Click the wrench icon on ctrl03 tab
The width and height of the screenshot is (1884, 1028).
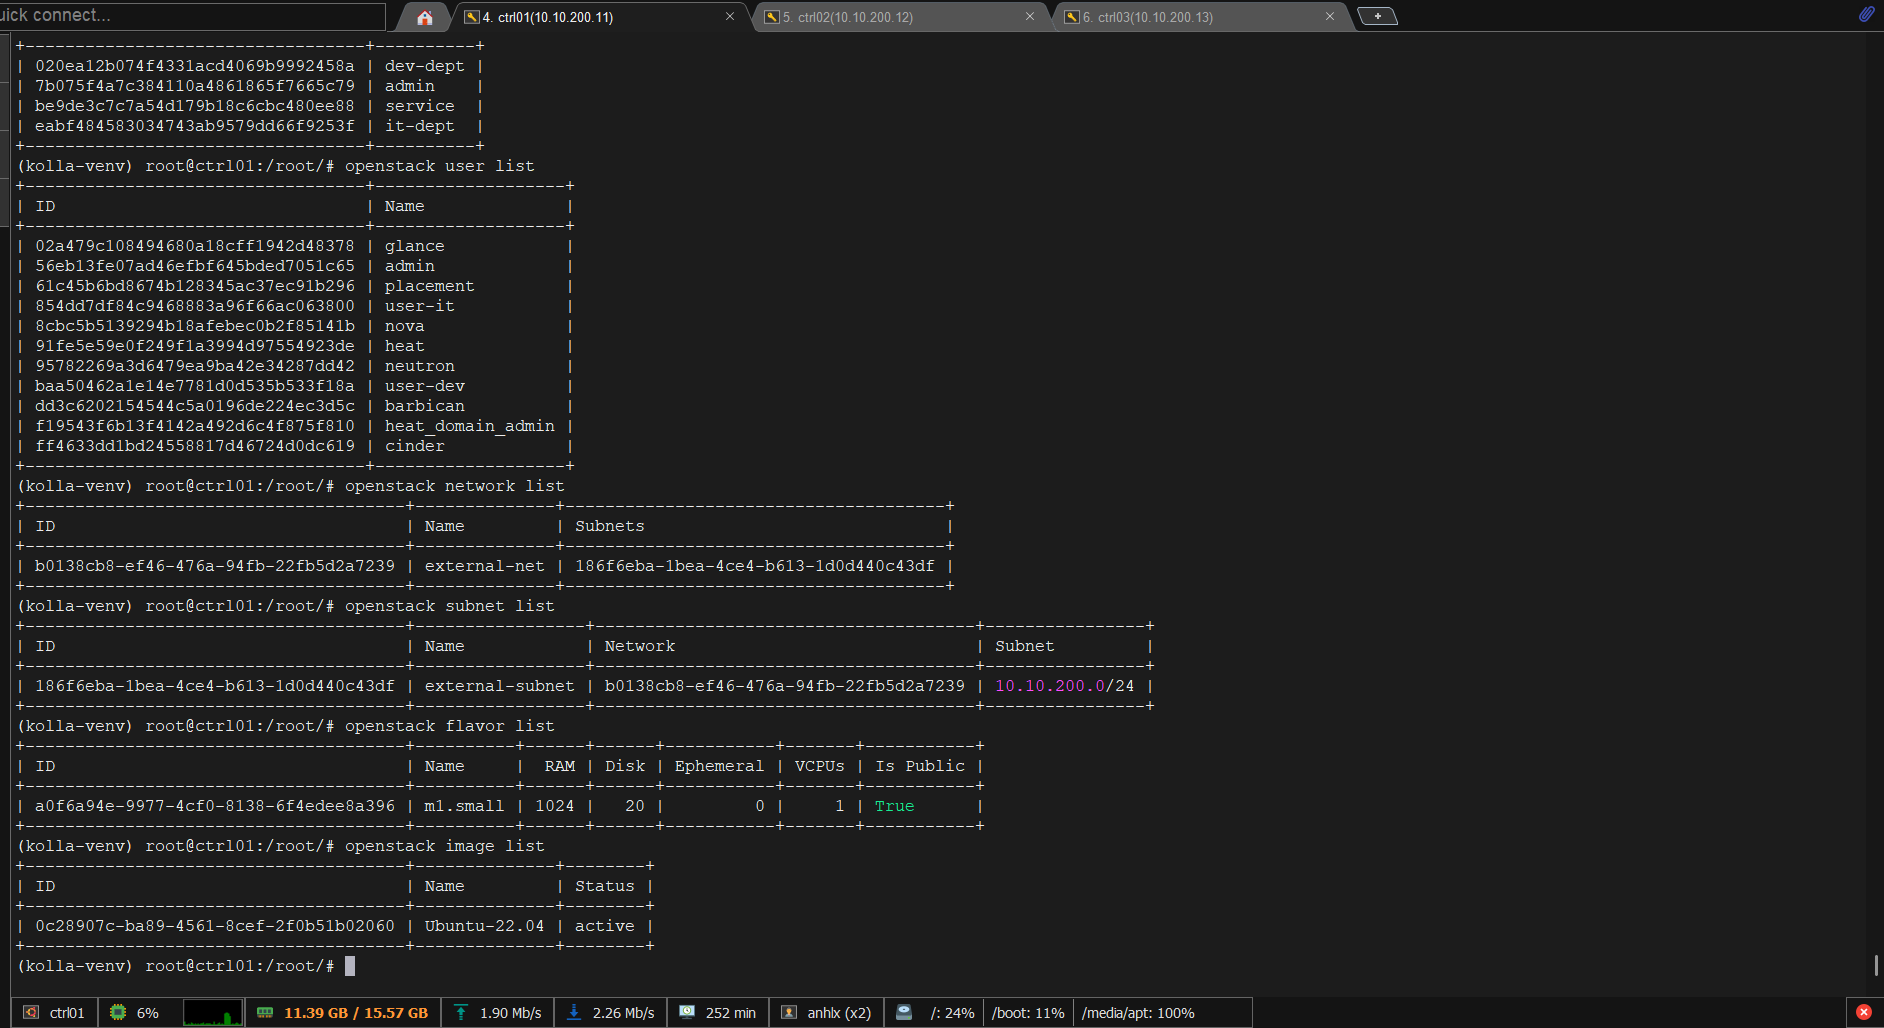pyautogui.click(x=1072, y=17)
